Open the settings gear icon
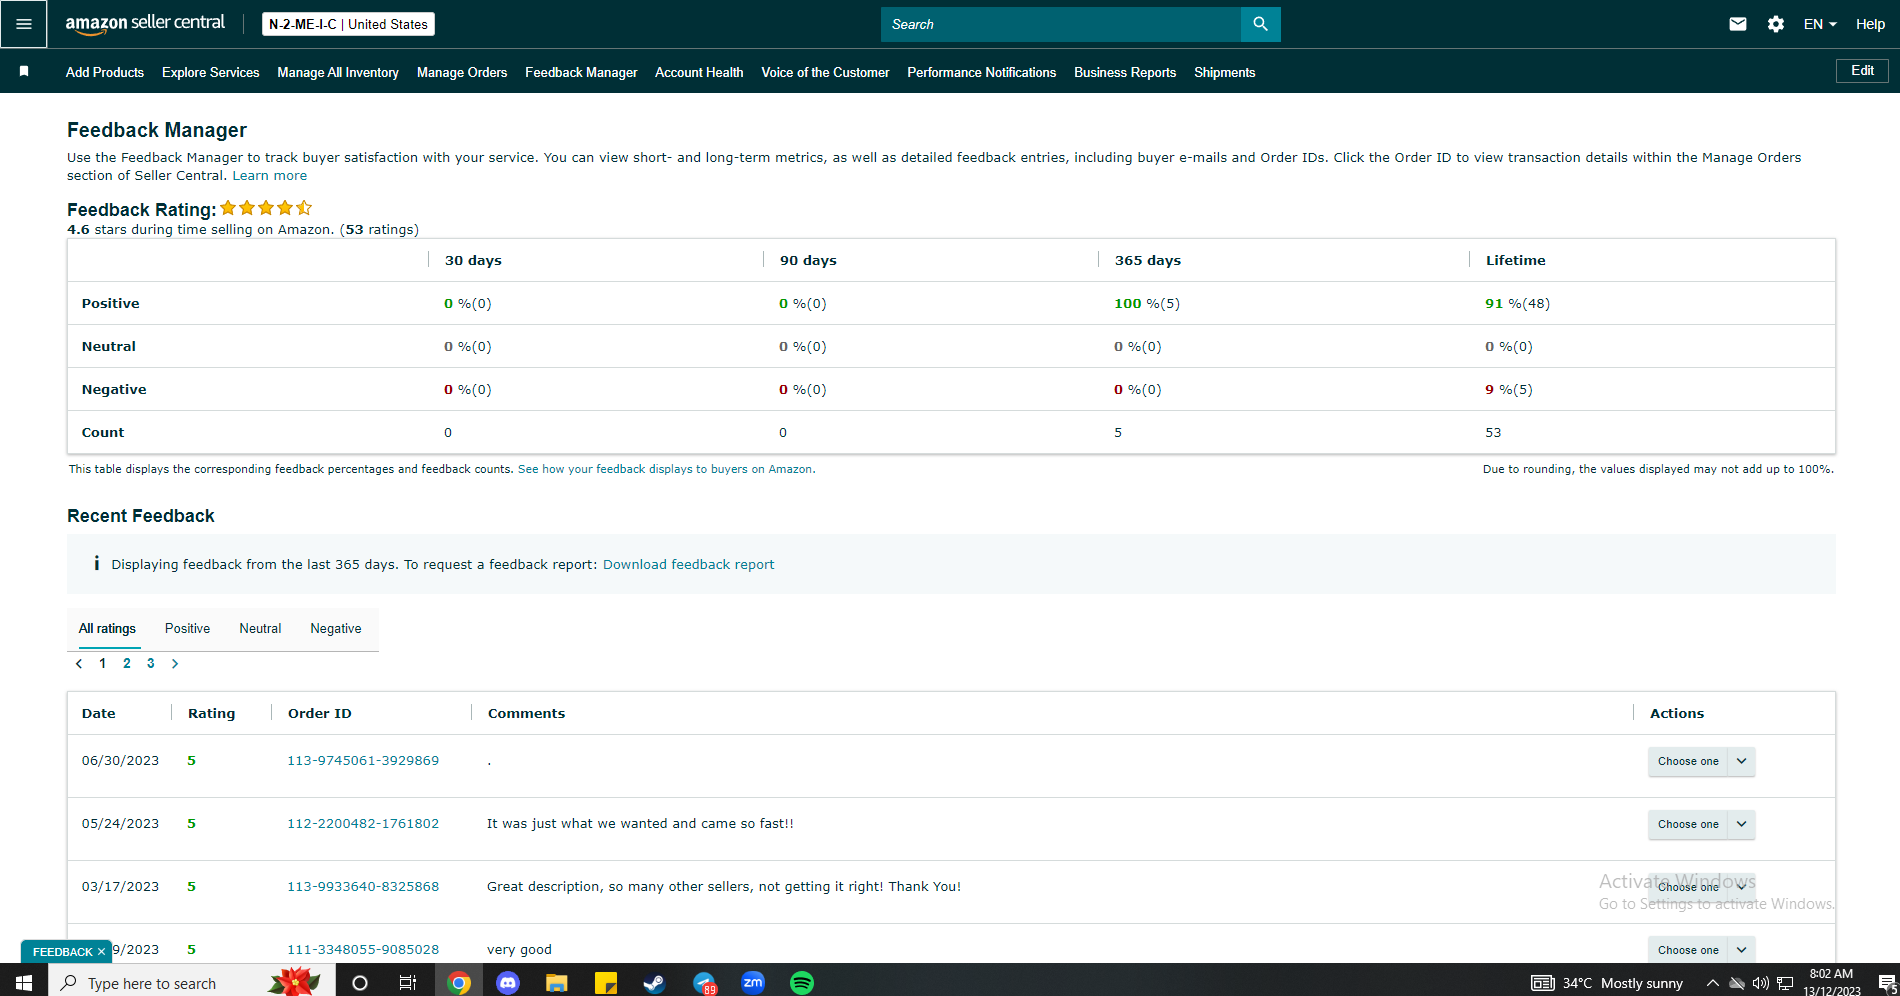Viewport: 1900px width, 996px height. [x=1776, y=24]
